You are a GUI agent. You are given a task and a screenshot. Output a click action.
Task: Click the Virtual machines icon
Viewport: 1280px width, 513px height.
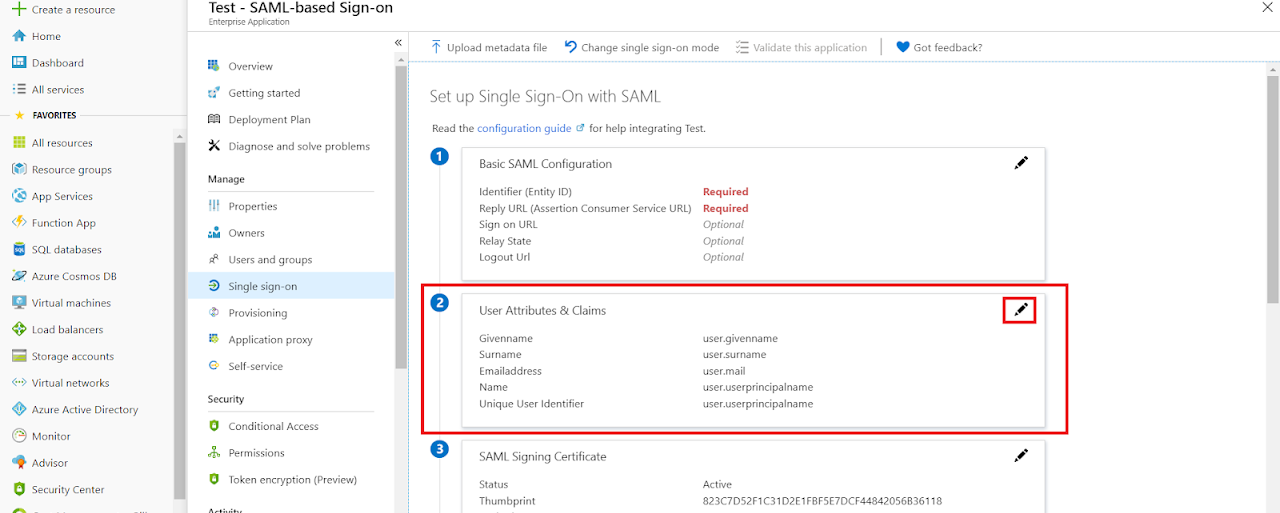(18, 303)
